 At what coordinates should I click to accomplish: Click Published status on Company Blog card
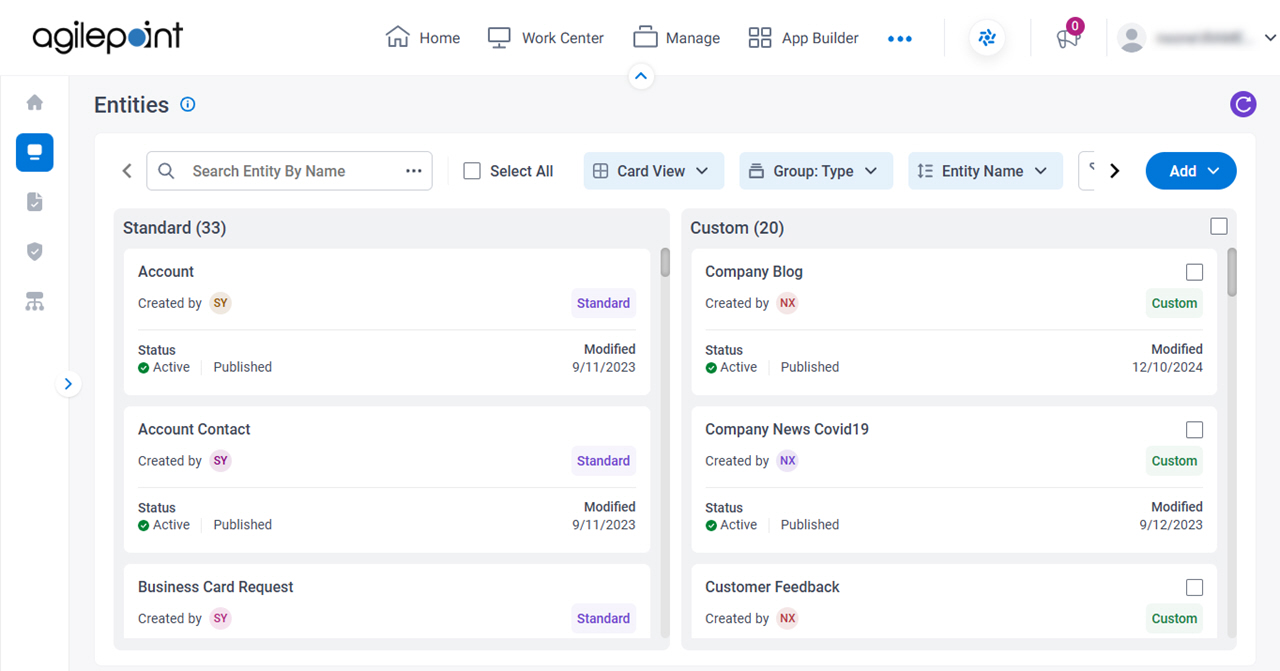(810, 367)
